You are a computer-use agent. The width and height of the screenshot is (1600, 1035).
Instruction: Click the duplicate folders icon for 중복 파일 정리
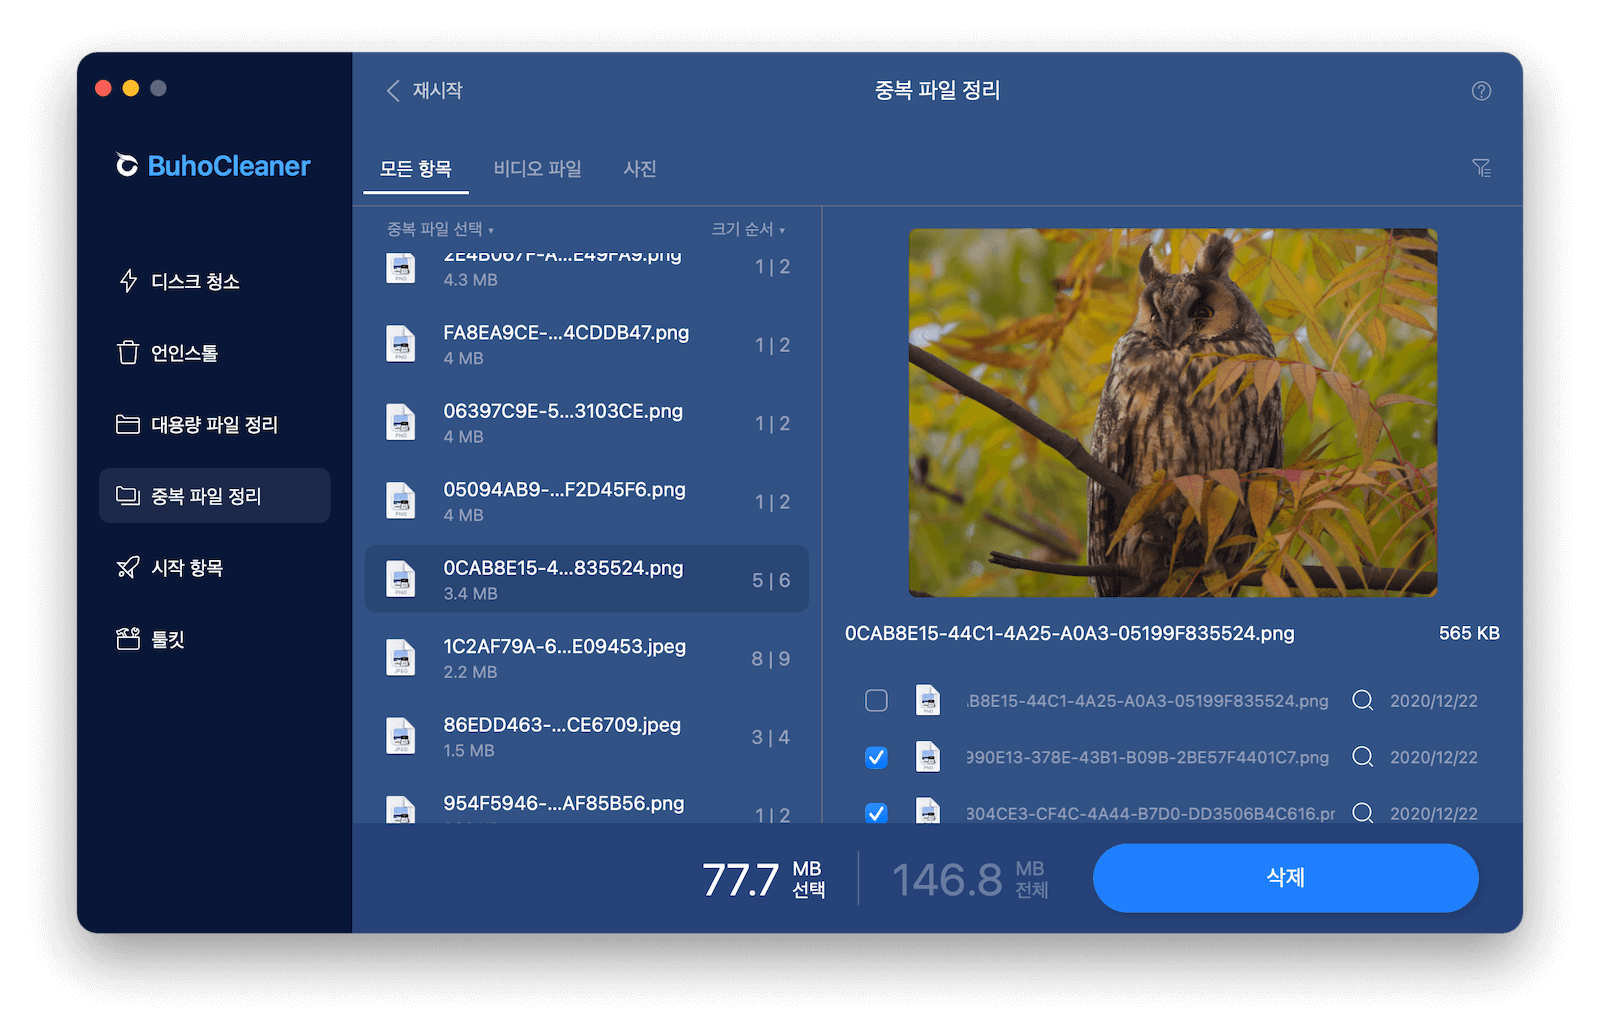(128, 496)
